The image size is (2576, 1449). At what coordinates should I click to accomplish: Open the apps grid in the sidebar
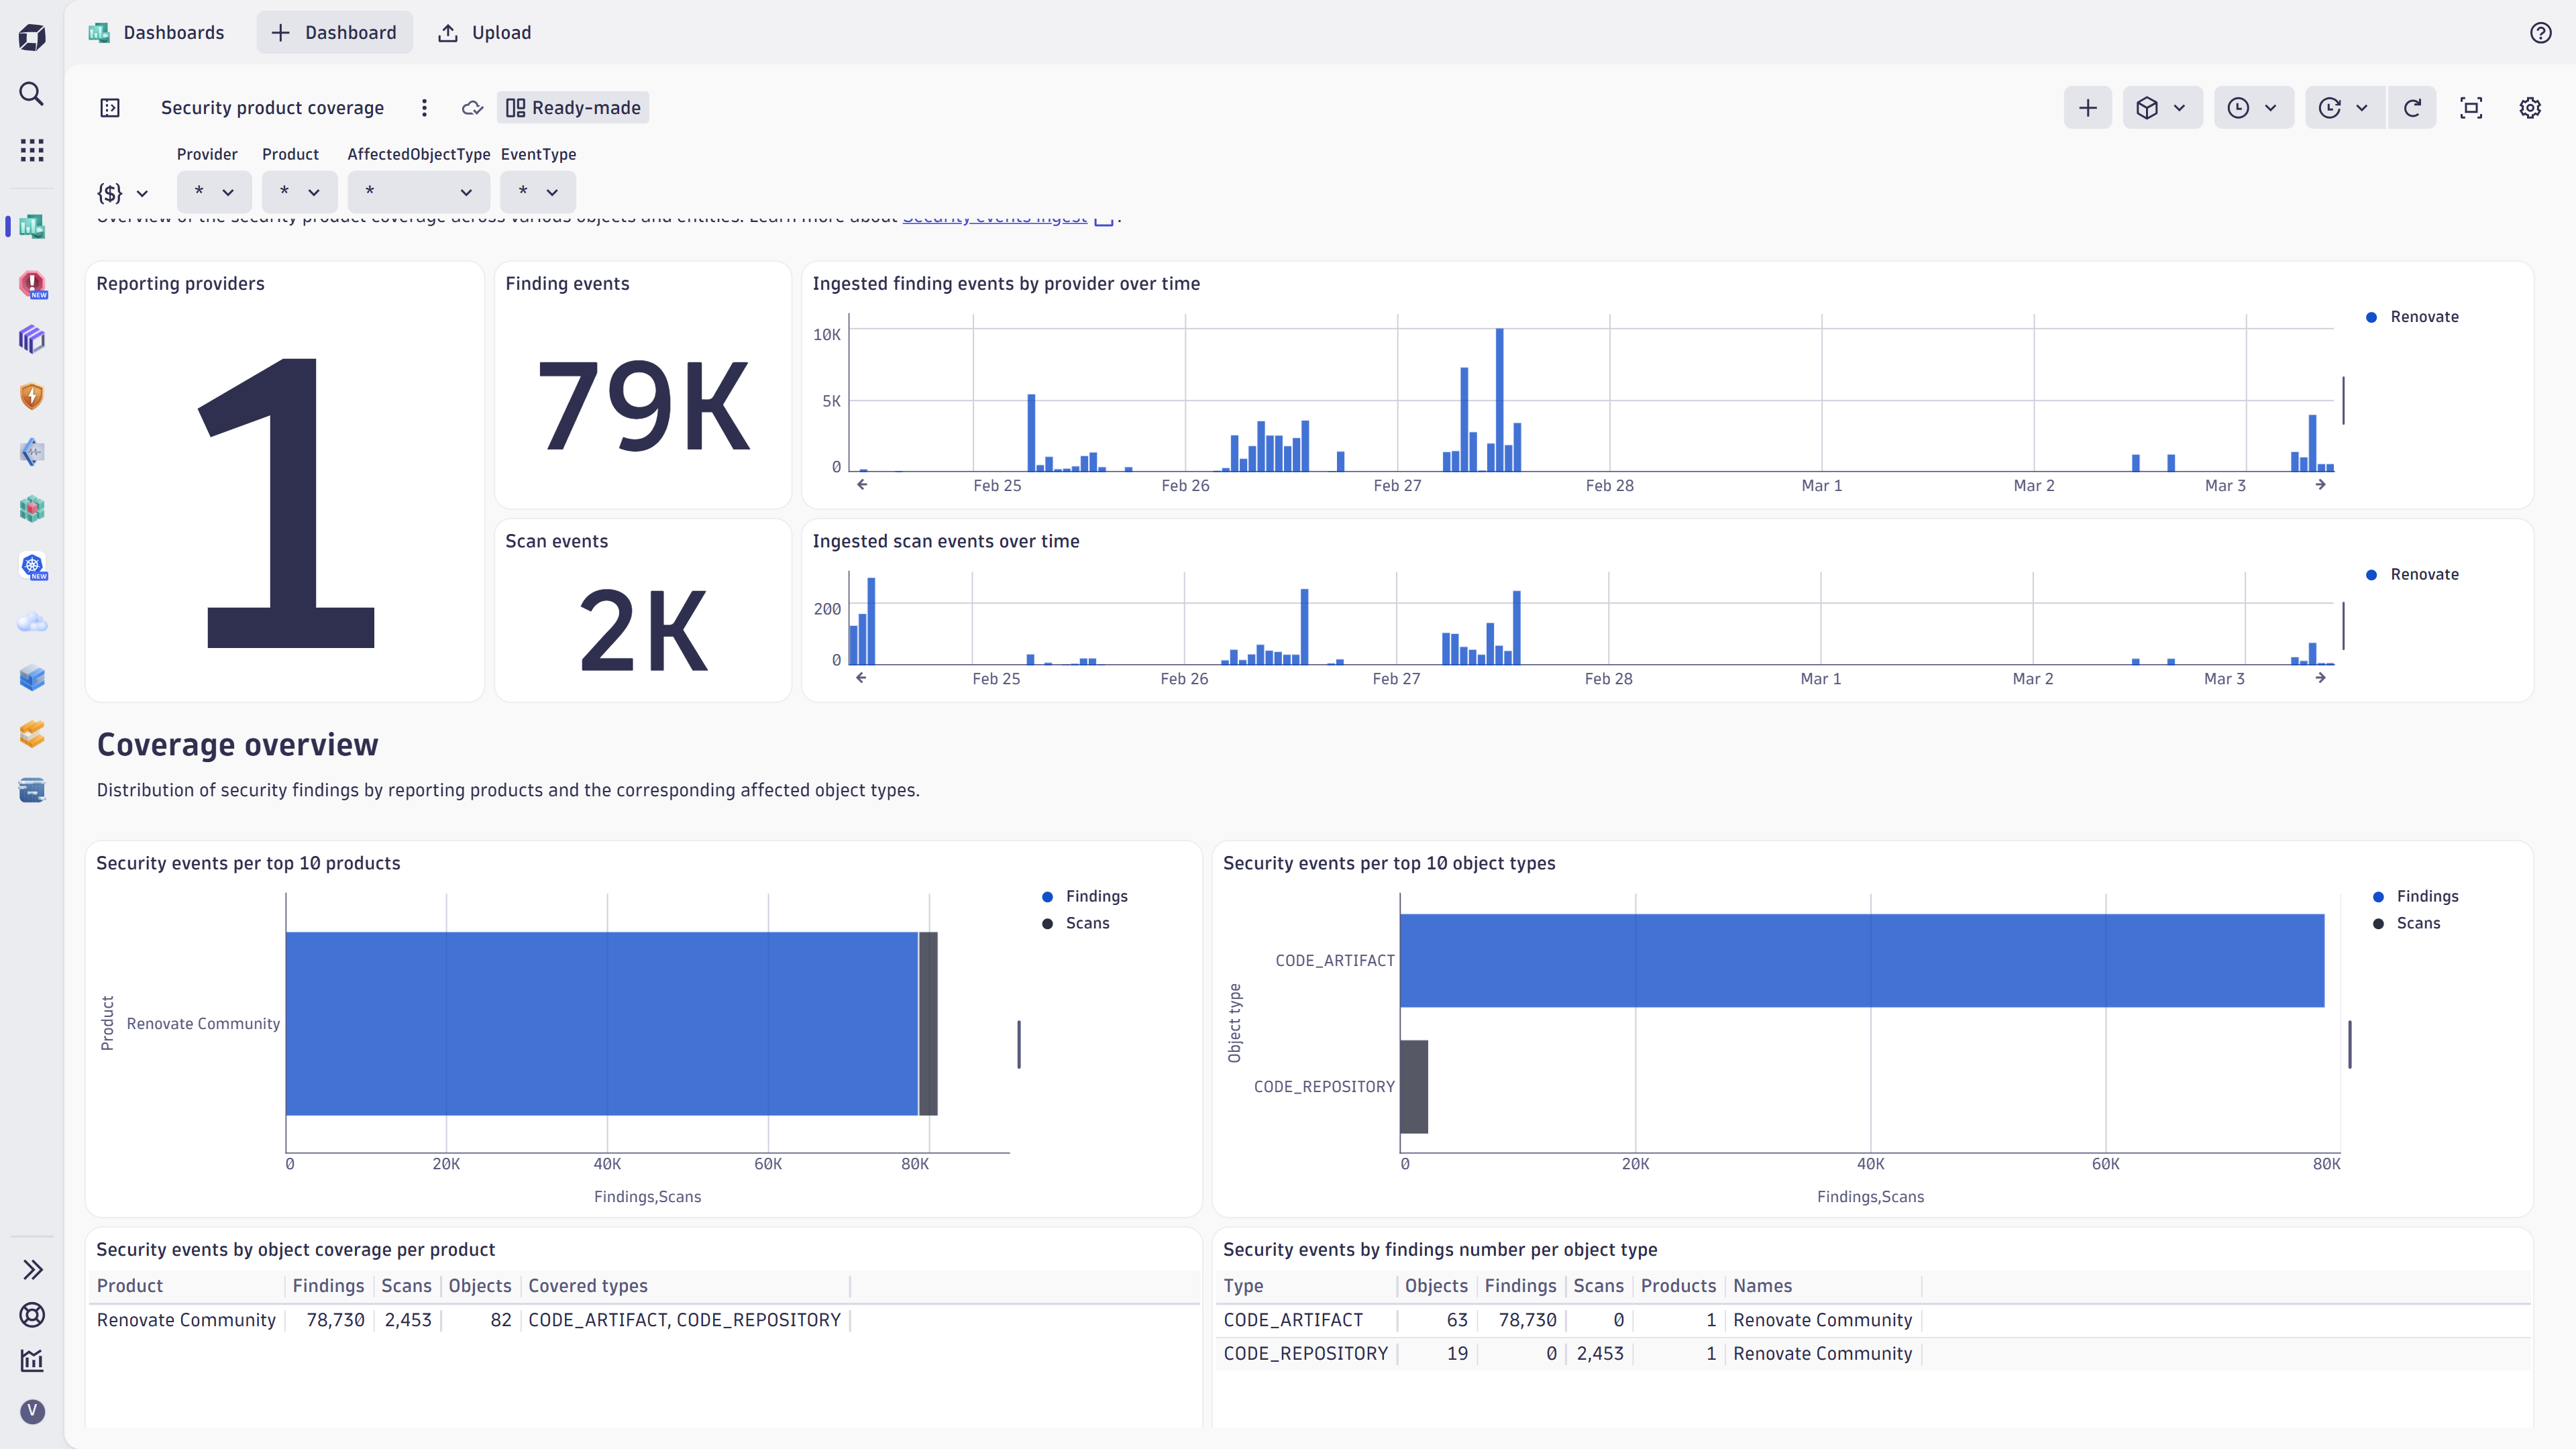[x=31, y=150]
